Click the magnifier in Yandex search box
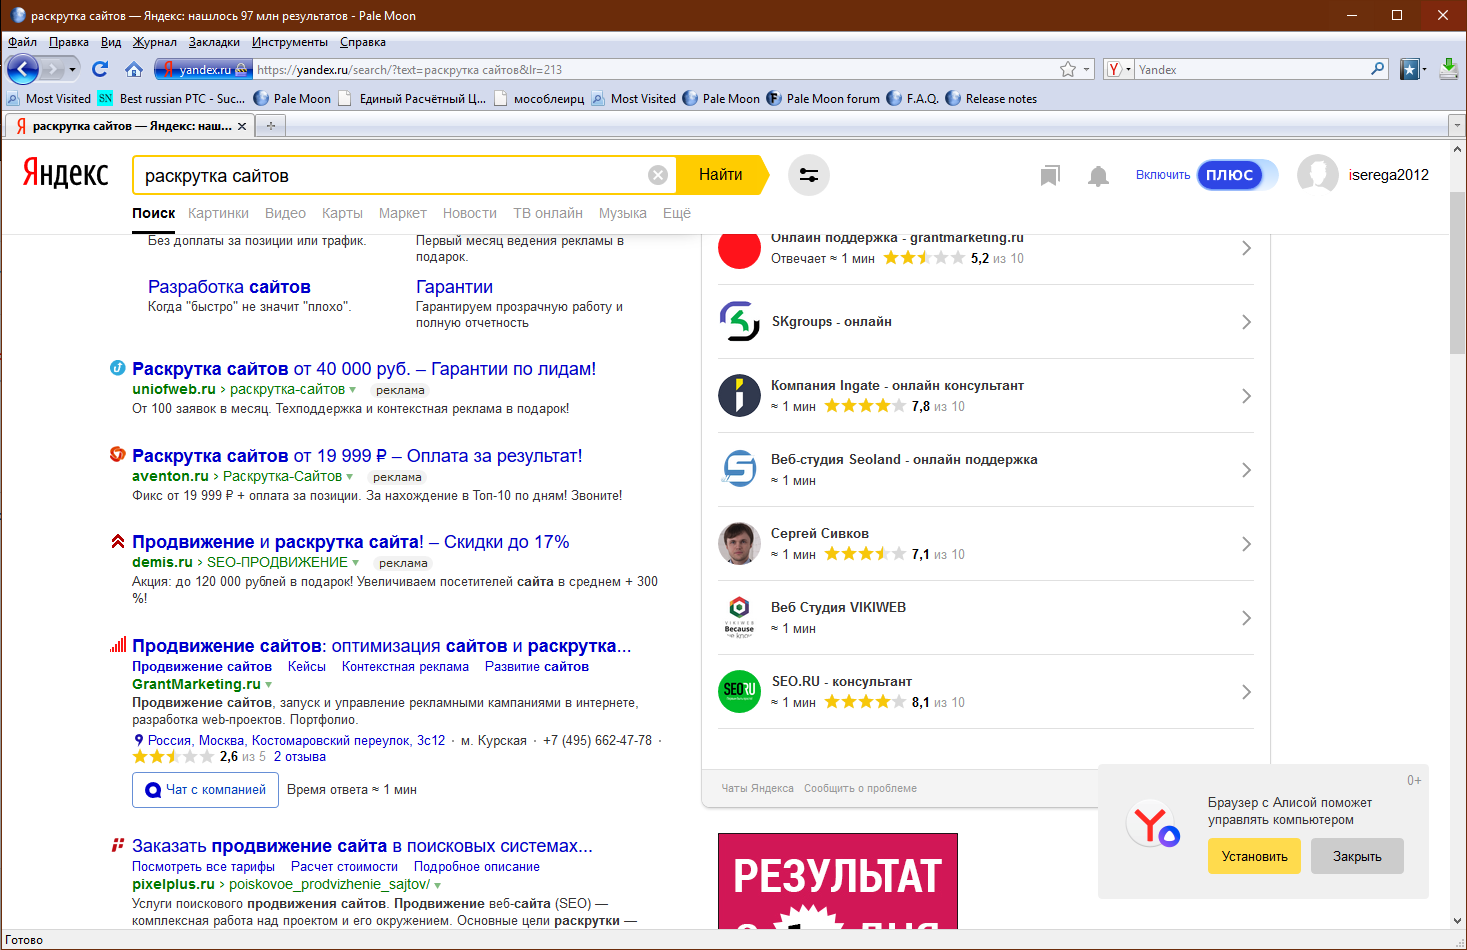Image resolution: width=1467 pixels, height=950 pixels. pyautogui.click(x=1378, y=69)
